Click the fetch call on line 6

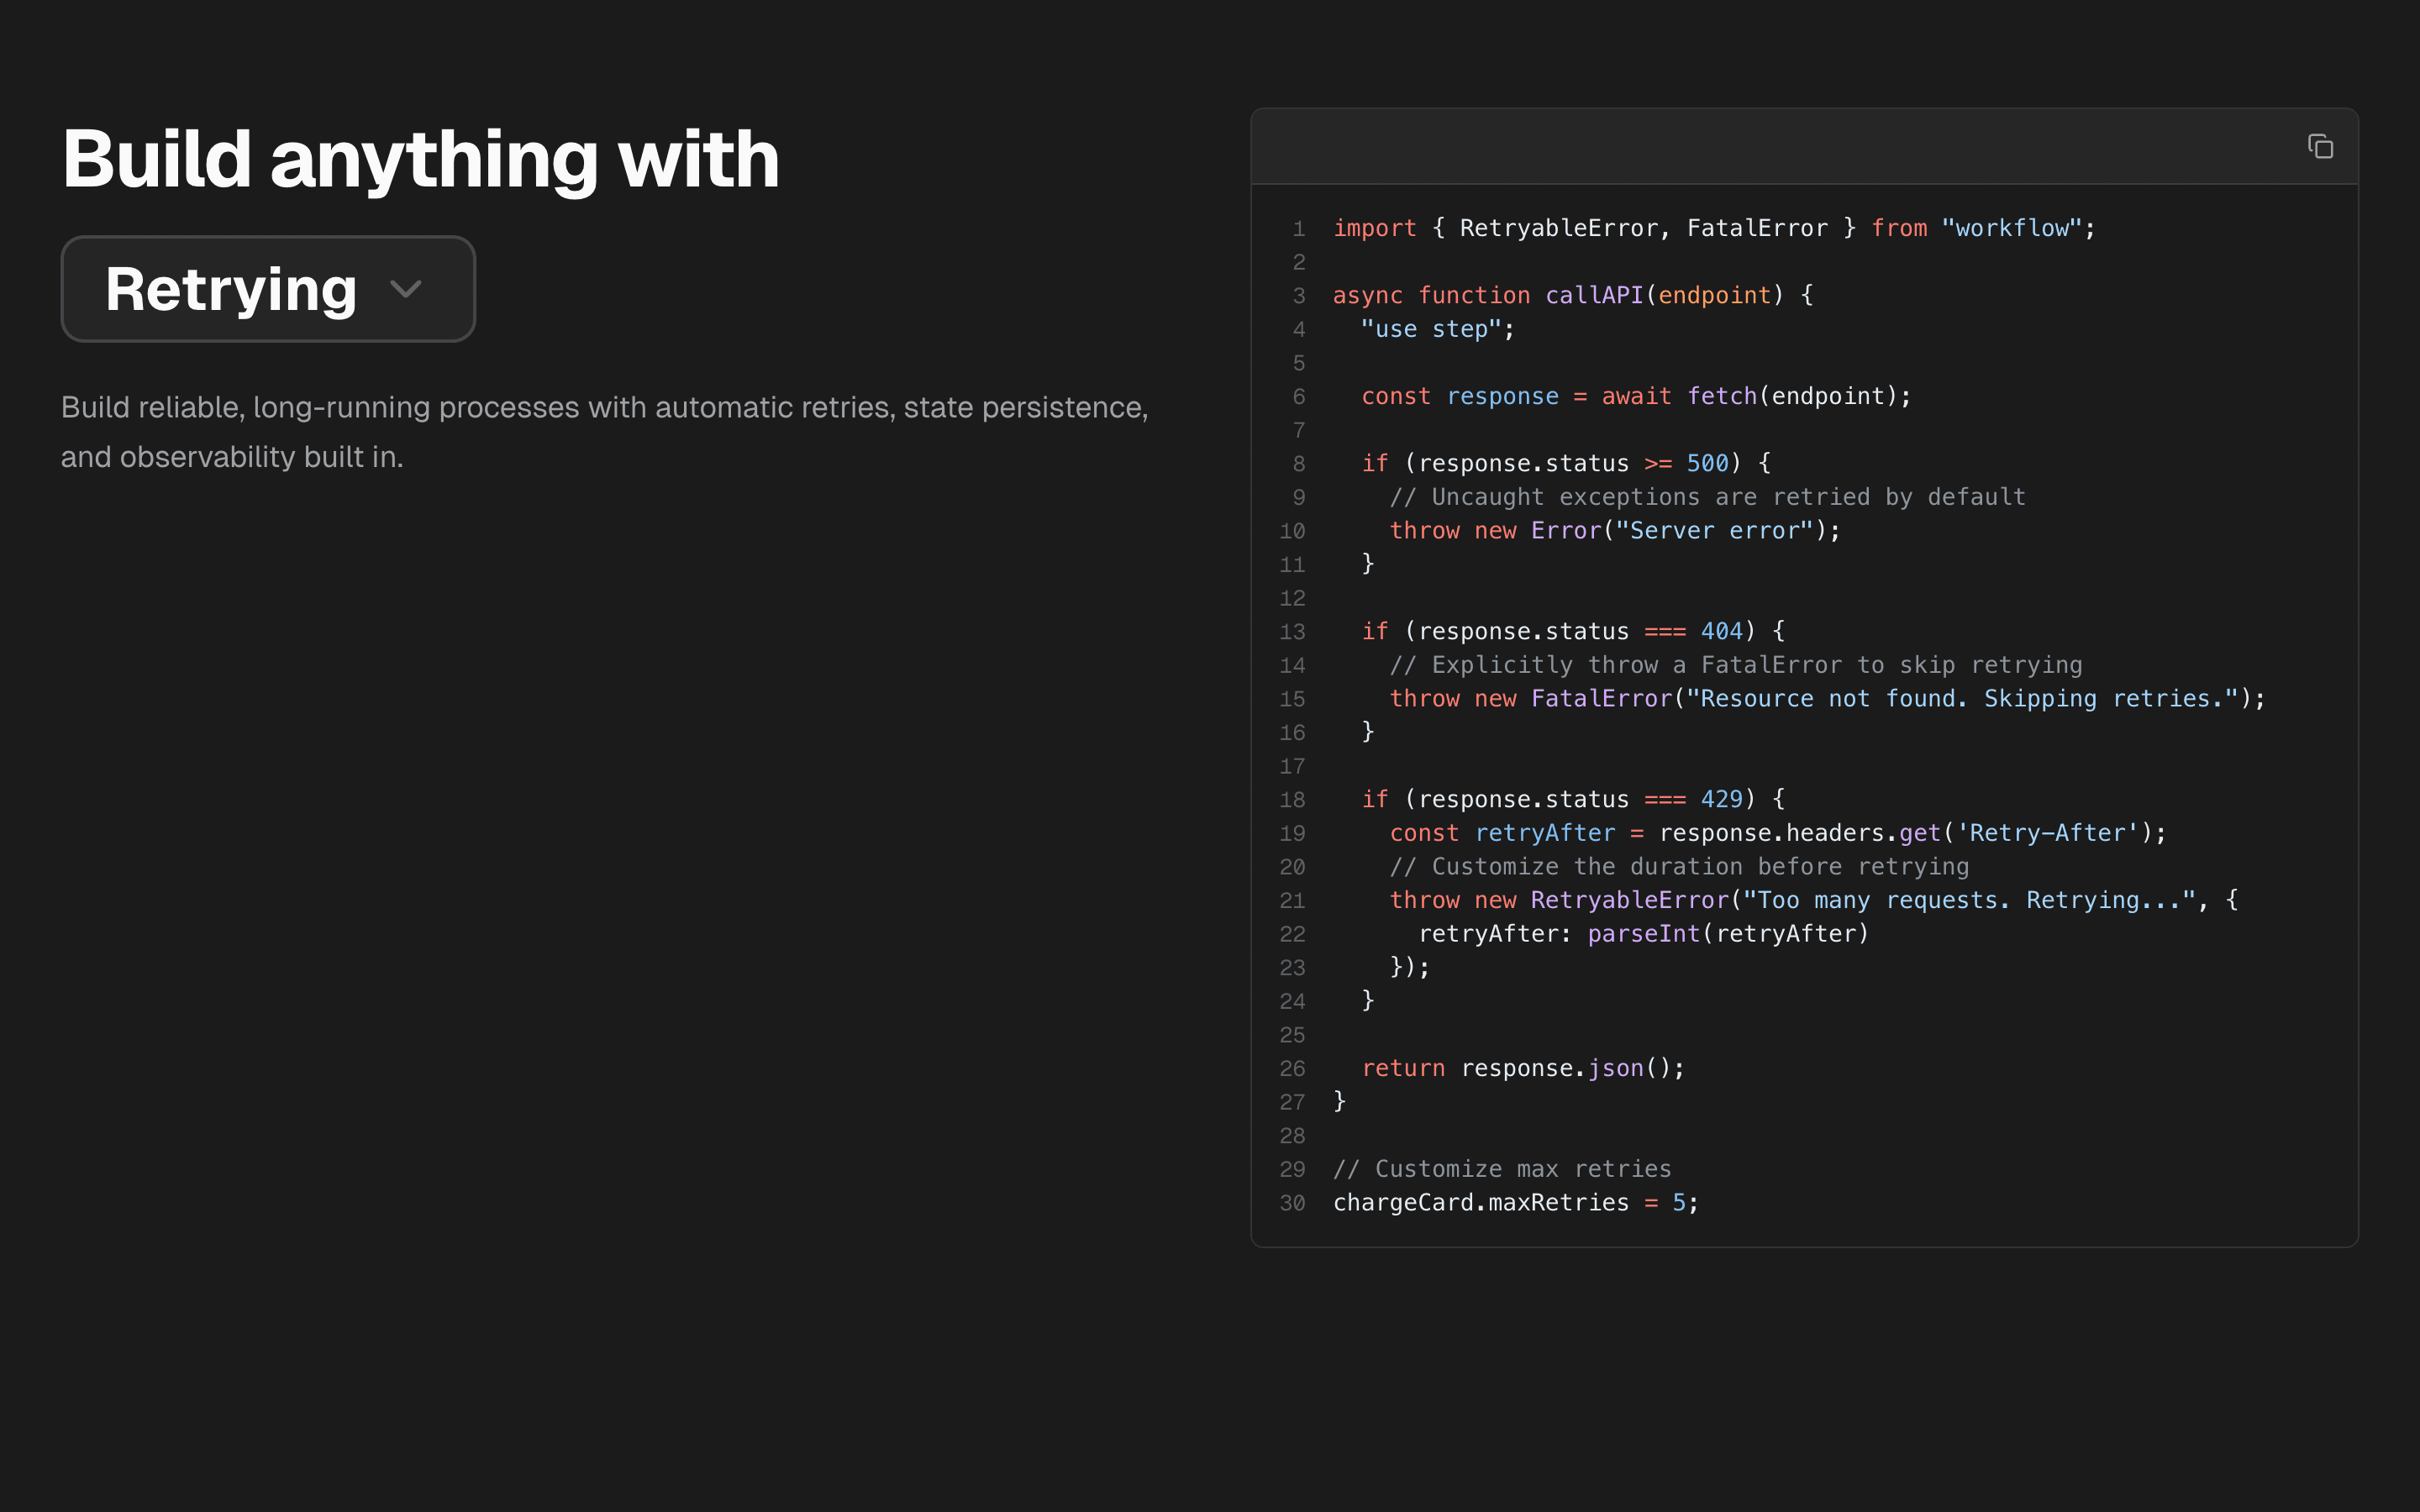[1723, 396]
